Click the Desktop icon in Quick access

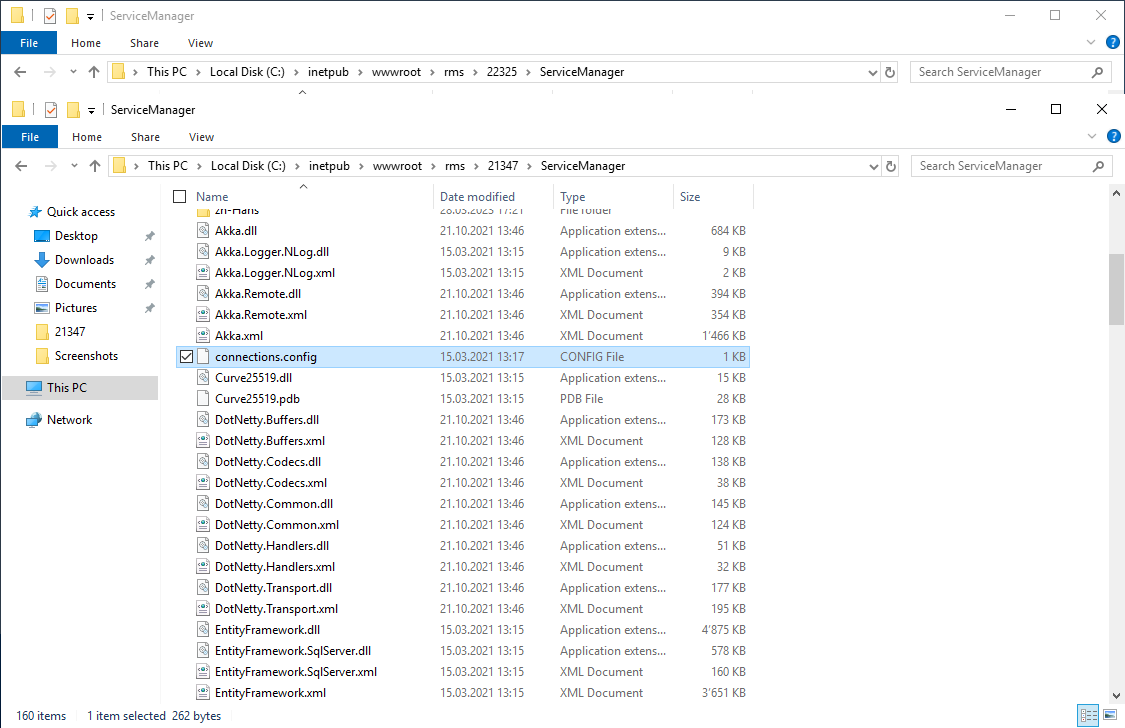pos(42,236)
